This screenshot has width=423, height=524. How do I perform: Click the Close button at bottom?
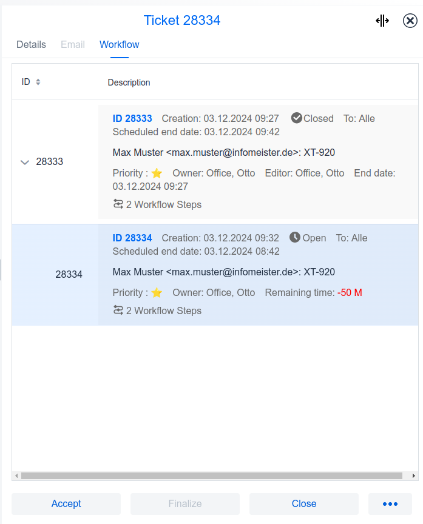(x=304, y=504)
